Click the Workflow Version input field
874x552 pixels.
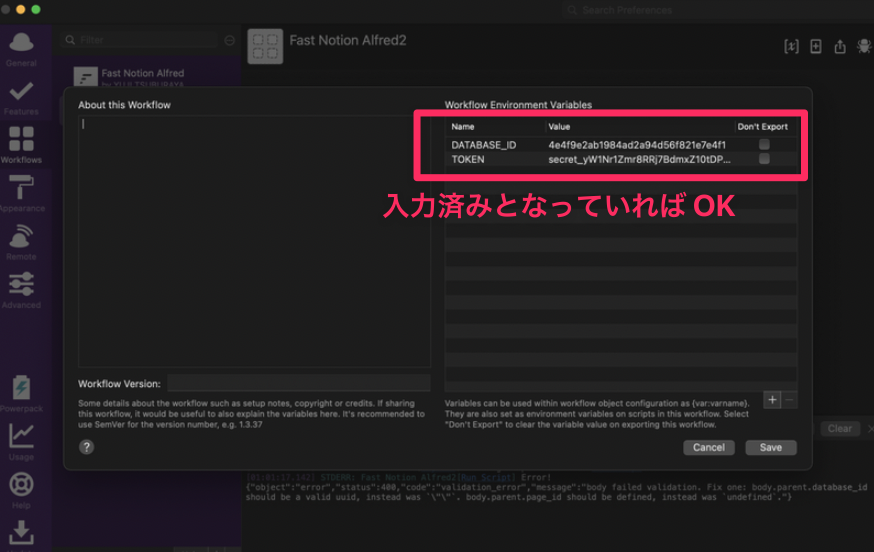(x=299, y=383)
